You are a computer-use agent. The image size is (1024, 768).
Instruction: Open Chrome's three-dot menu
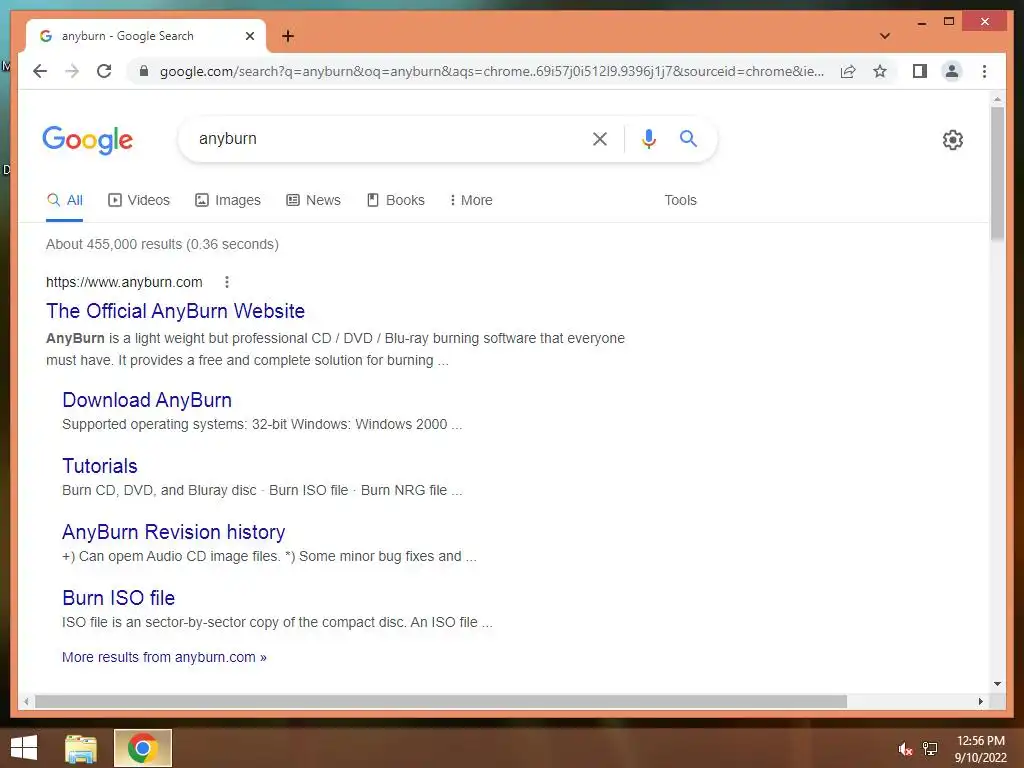(x=984, y=71)
